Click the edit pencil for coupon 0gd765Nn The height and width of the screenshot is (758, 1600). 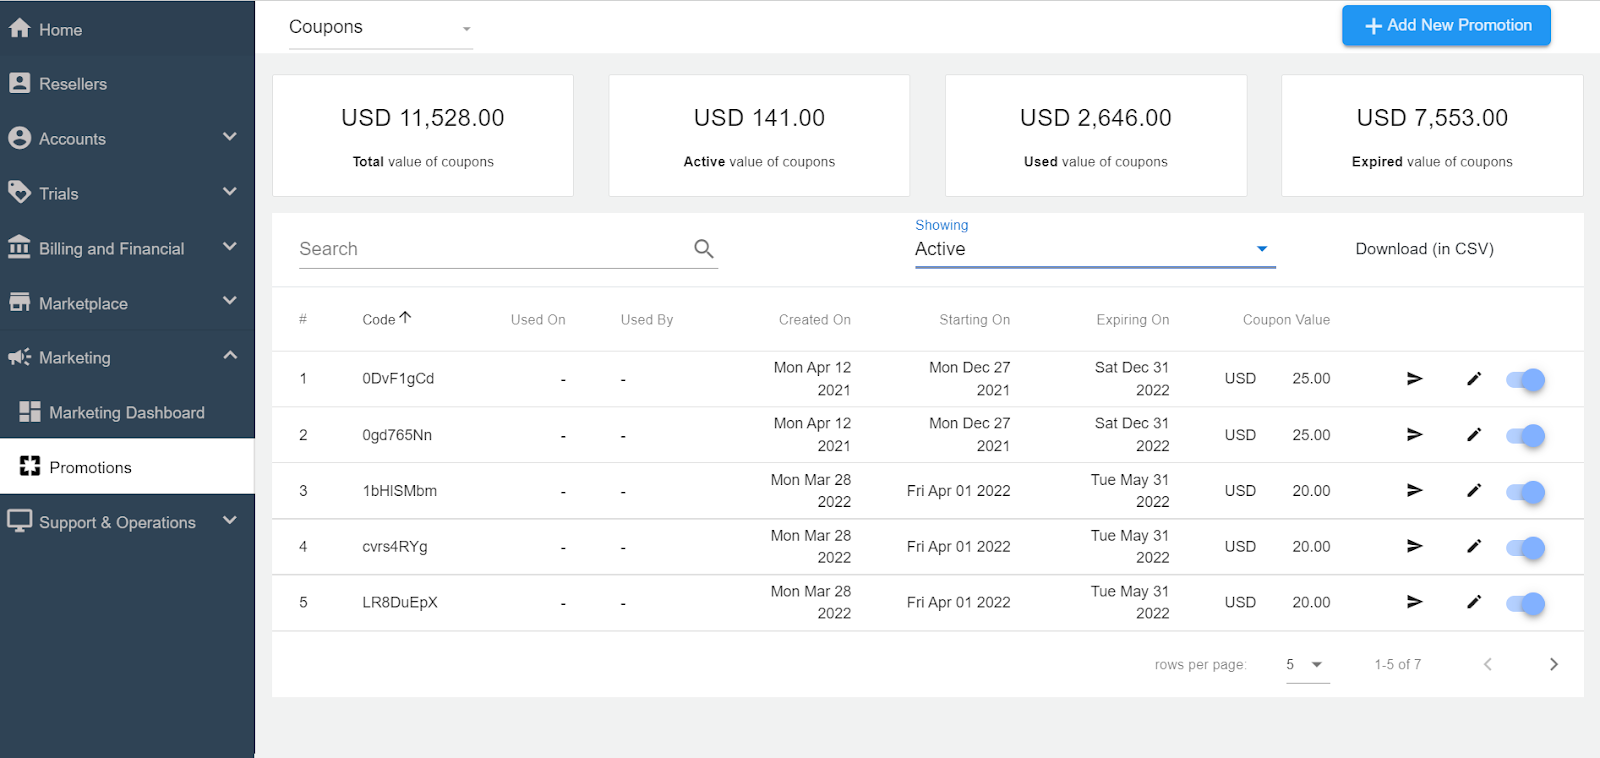(x=1473, y=435)
